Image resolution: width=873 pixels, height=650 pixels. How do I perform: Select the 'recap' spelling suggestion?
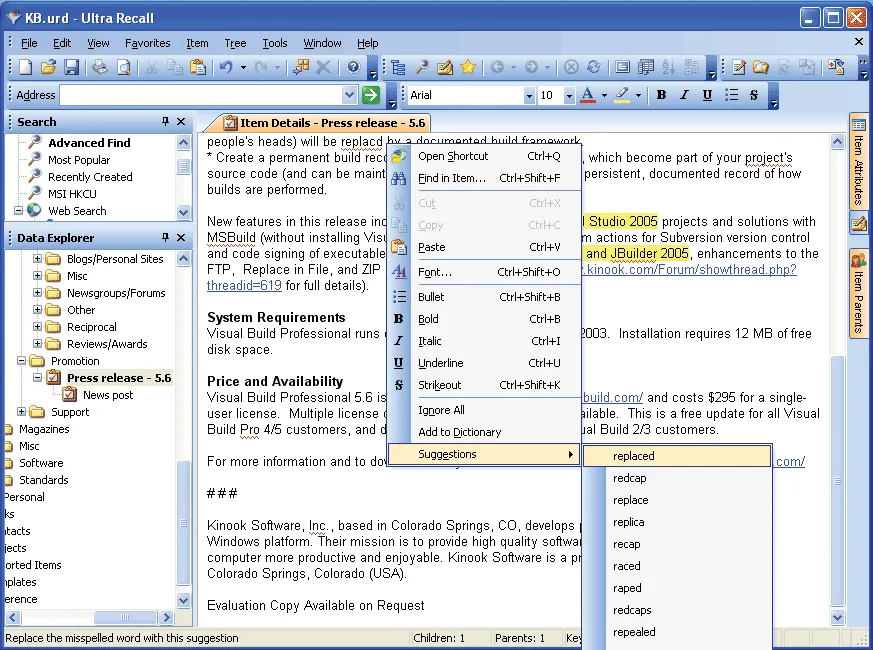[x=677, y=544]
